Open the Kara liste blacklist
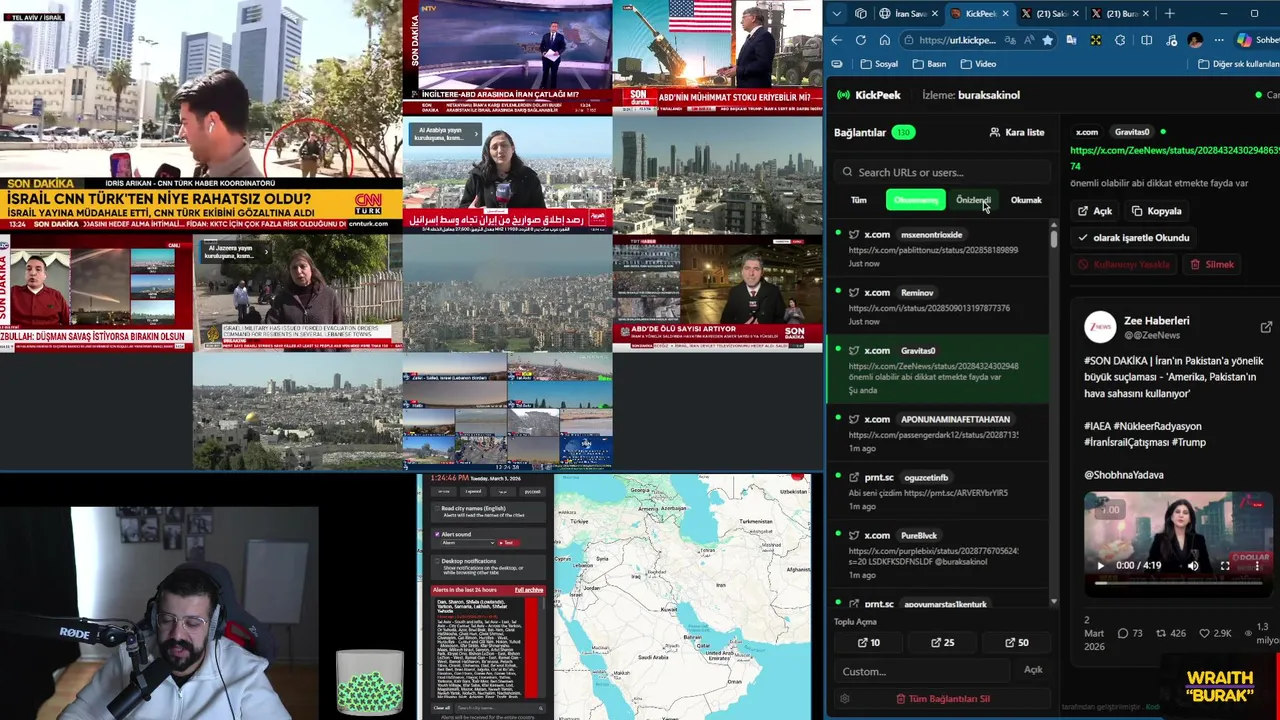The width and height of the screenshot is (1280, 720). [x=1016, y=132]
